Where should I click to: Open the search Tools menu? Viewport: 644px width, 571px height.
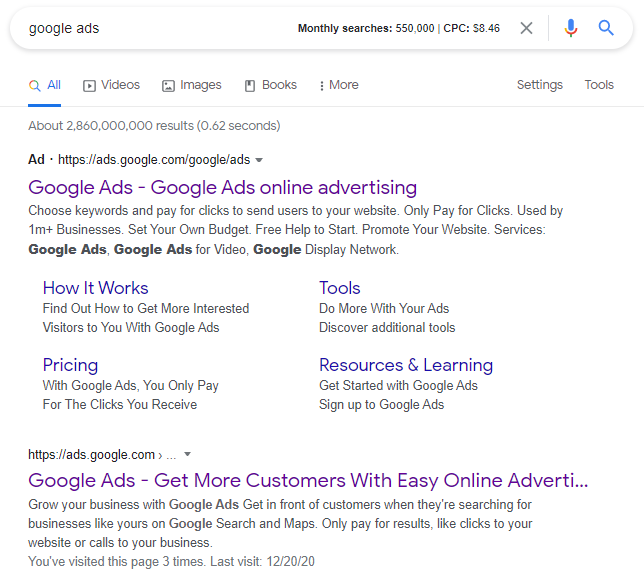[x=599, y=85]
